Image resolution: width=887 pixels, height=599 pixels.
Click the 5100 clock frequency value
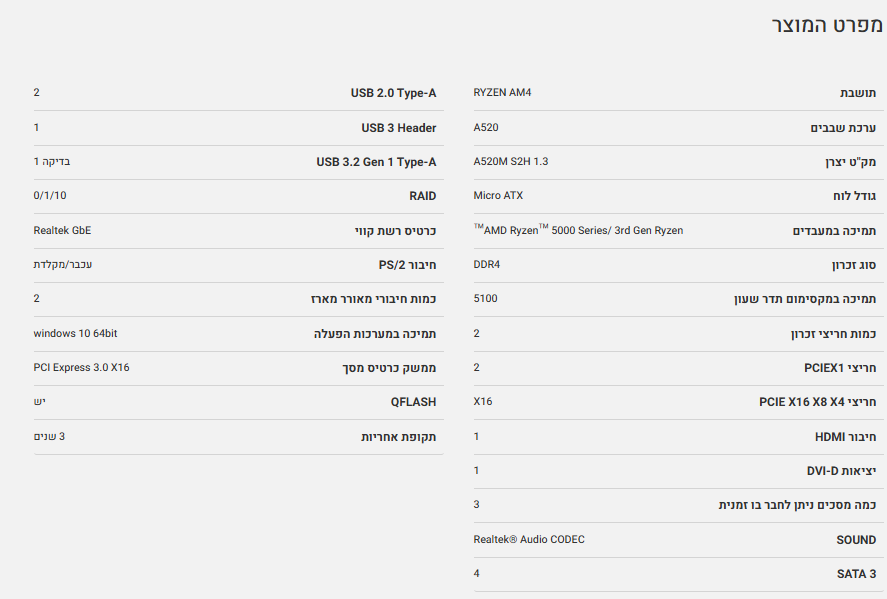point(485,299)
